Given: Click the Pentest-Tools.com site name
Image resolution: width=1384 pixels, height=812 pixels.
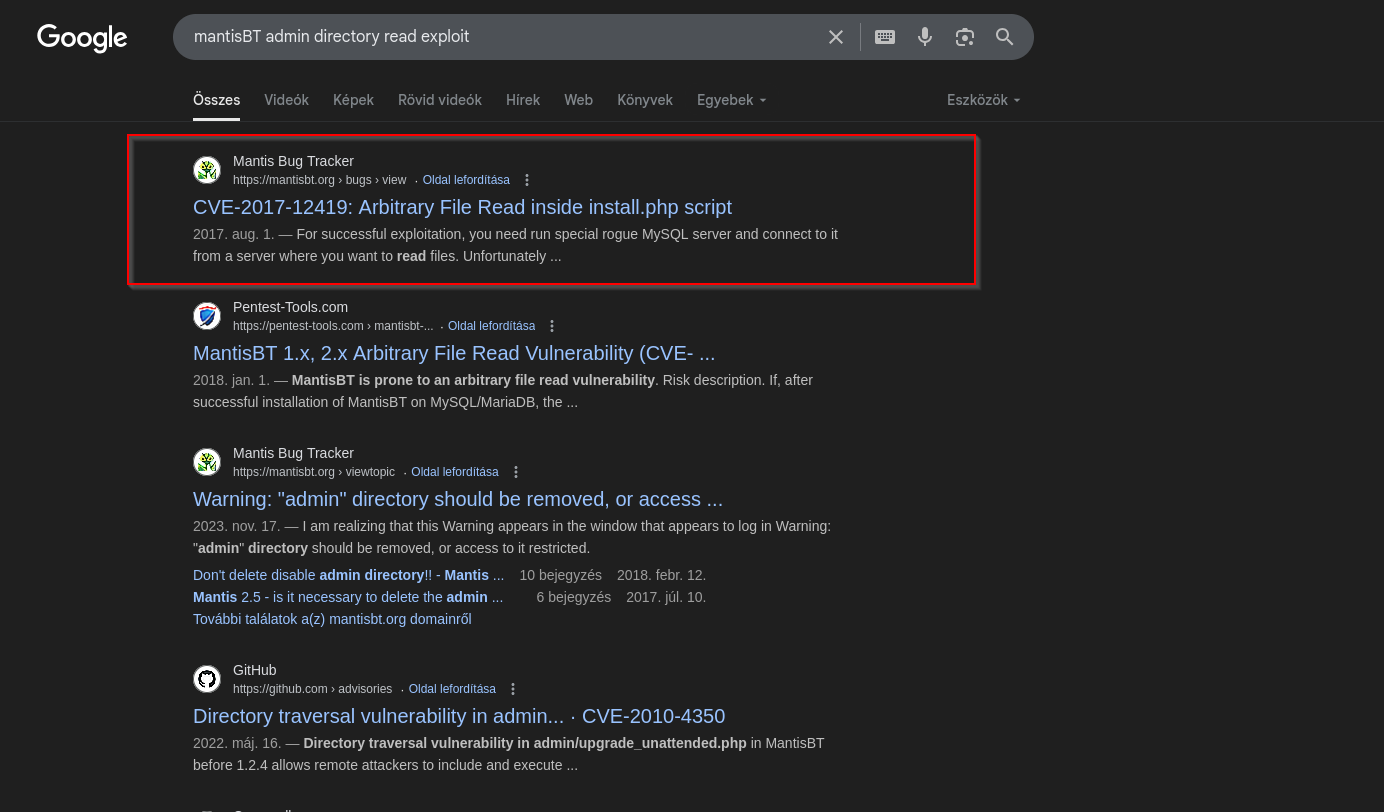Looking at the screenshot, I should pos(290,307).
